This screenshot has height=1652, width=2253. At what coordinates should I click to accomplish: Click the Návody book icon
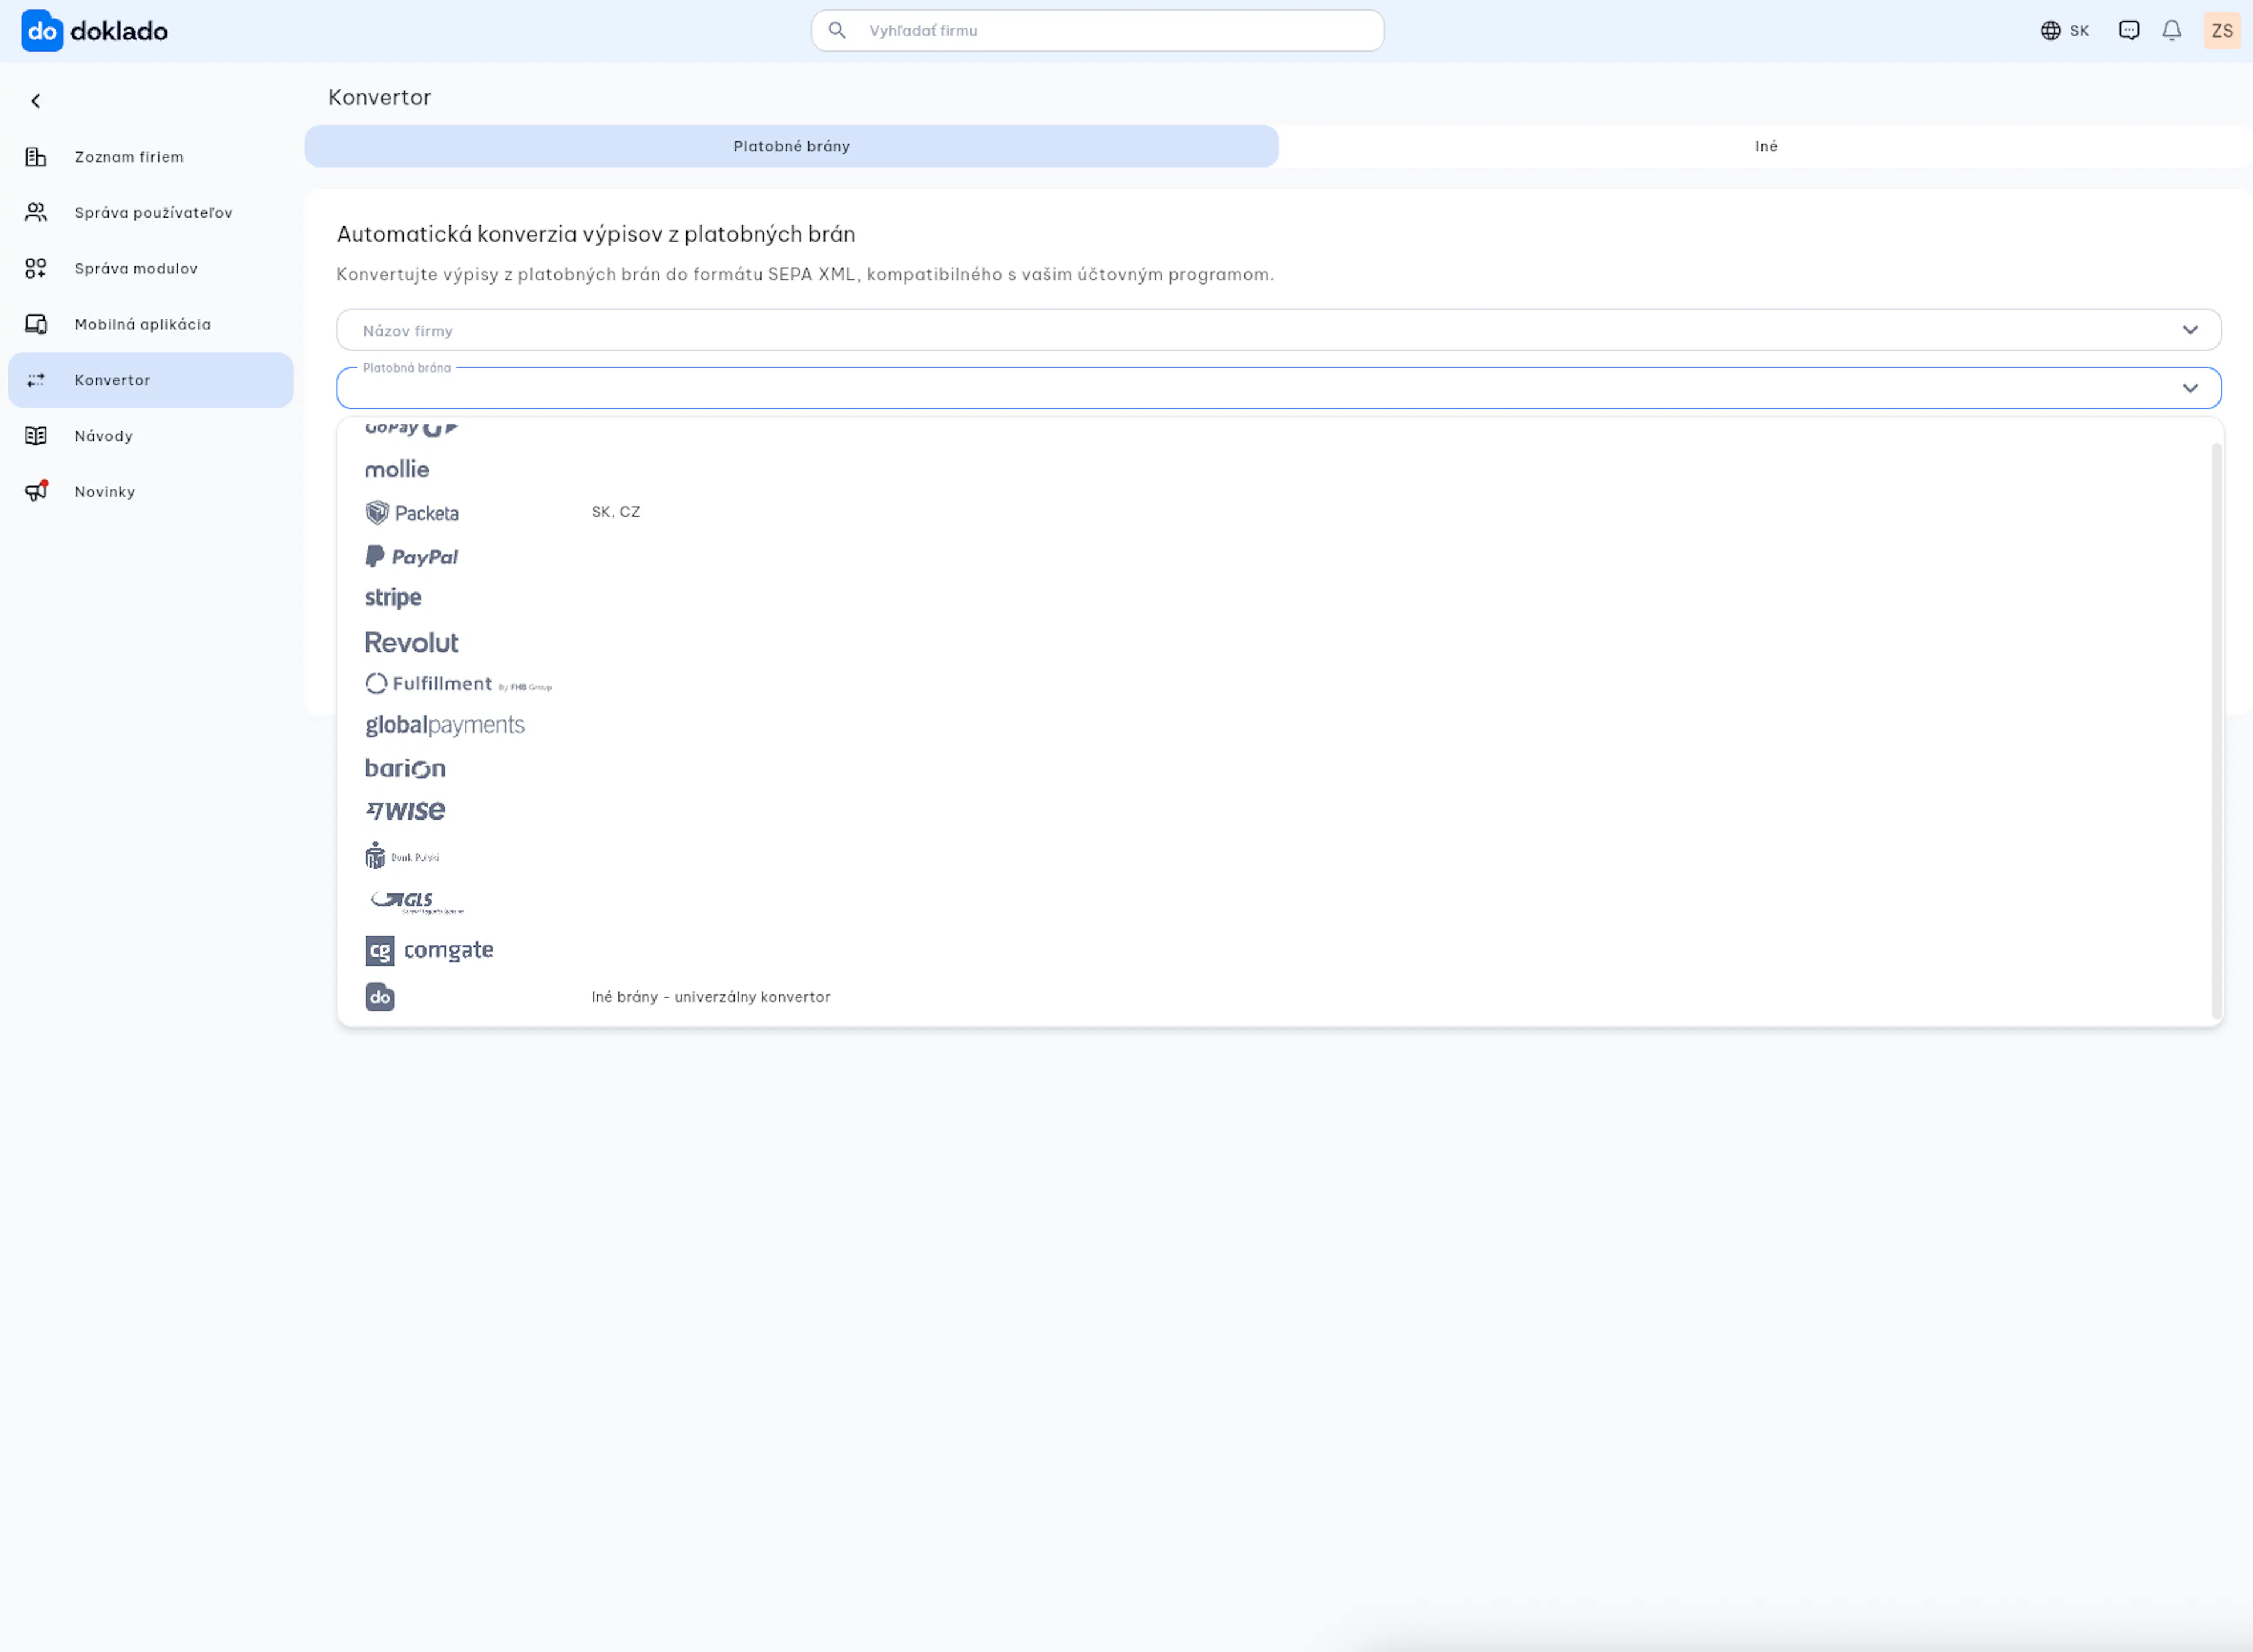(36, 437)
